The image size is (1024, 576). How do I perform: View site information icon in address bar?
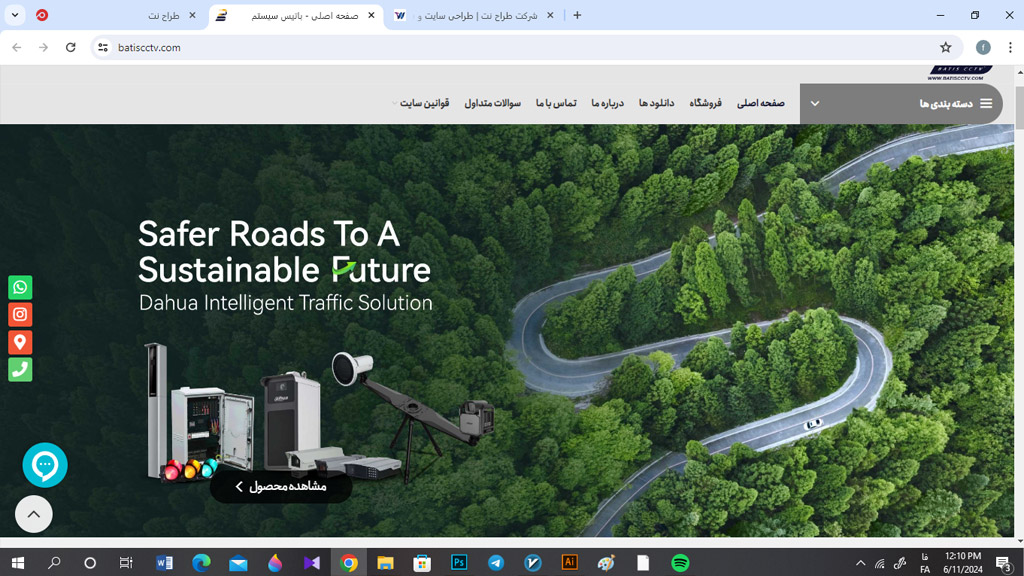(x=103, y=48)
